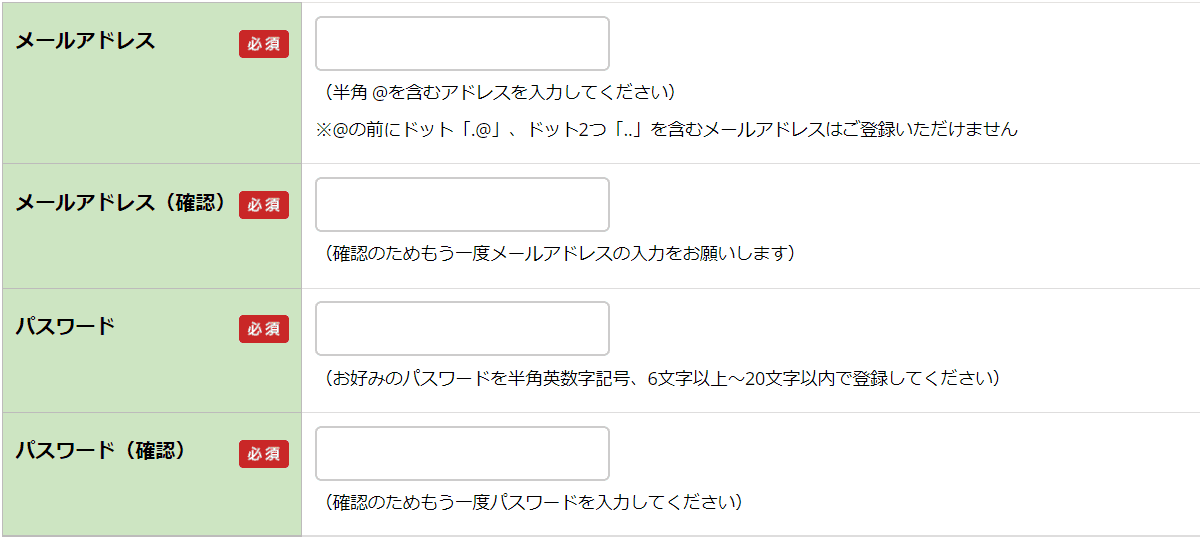Click the hint asking to re-enter password

(533, 501)
